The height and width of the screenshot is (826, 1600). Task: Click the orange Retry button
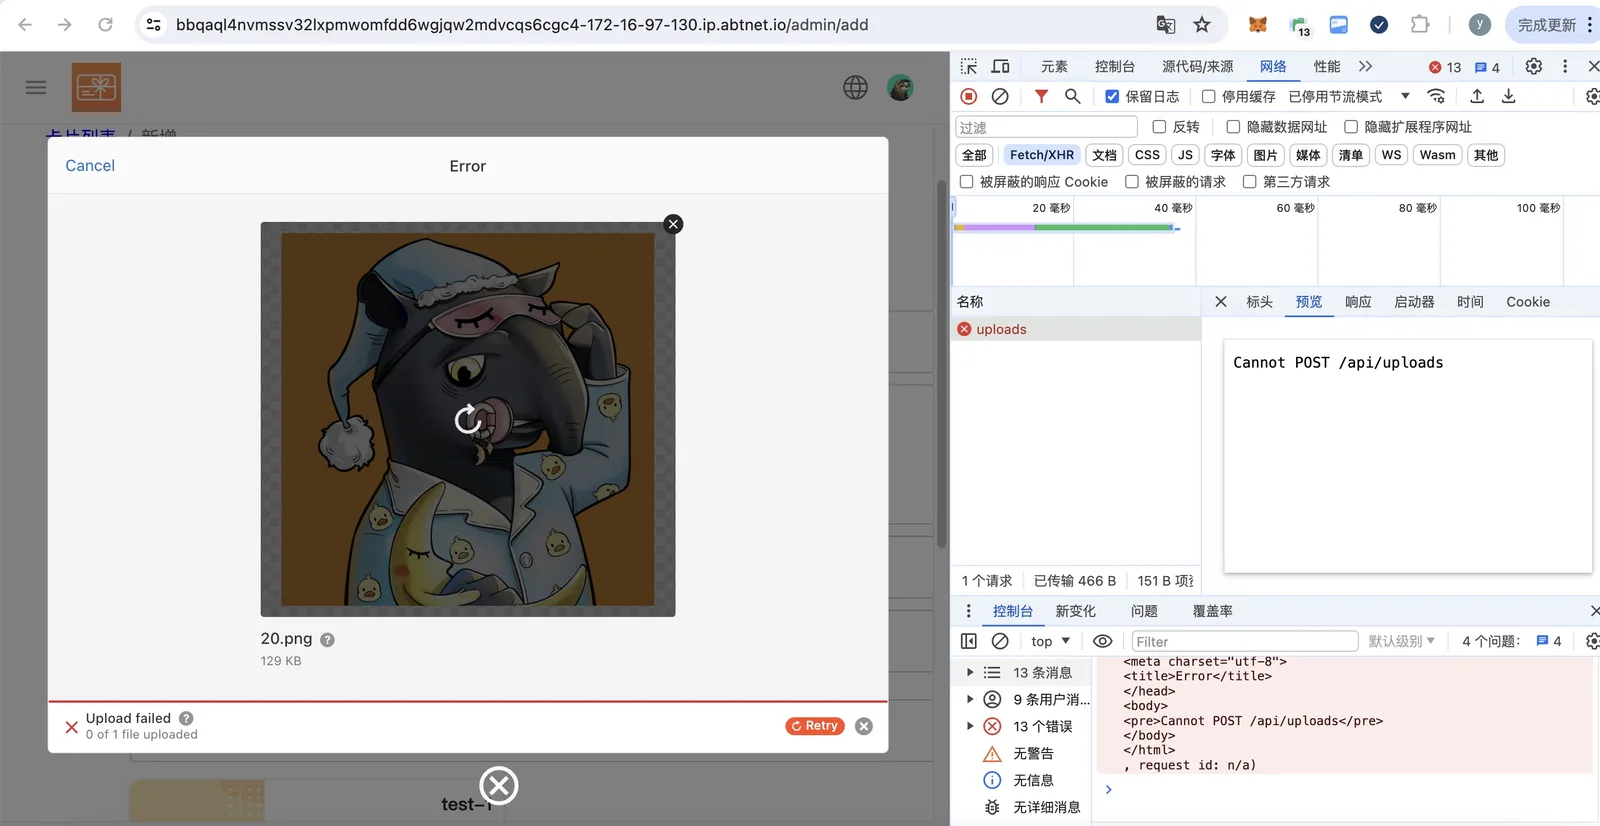(815, 726)
